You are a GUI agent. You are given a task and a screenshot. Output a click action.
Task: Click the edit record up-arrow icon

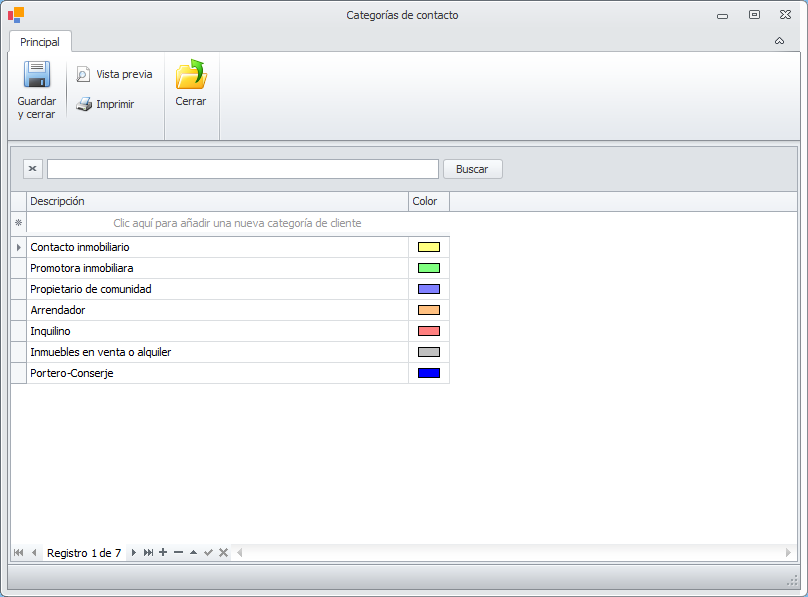pyautogui.click(x=193, y=553)
